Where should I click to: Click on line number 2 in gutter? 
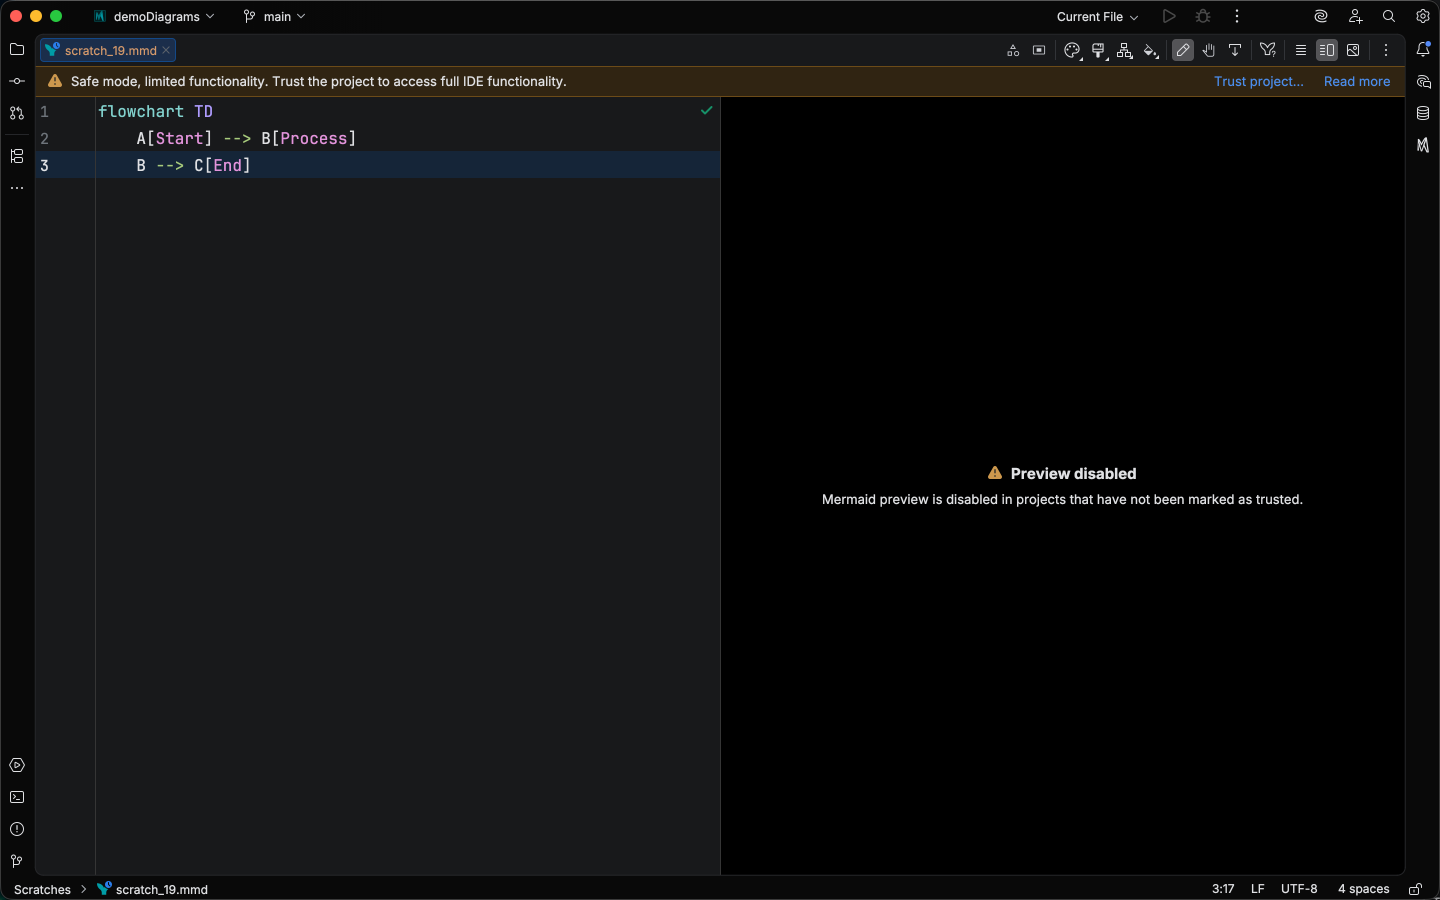[x=44, y=138]
